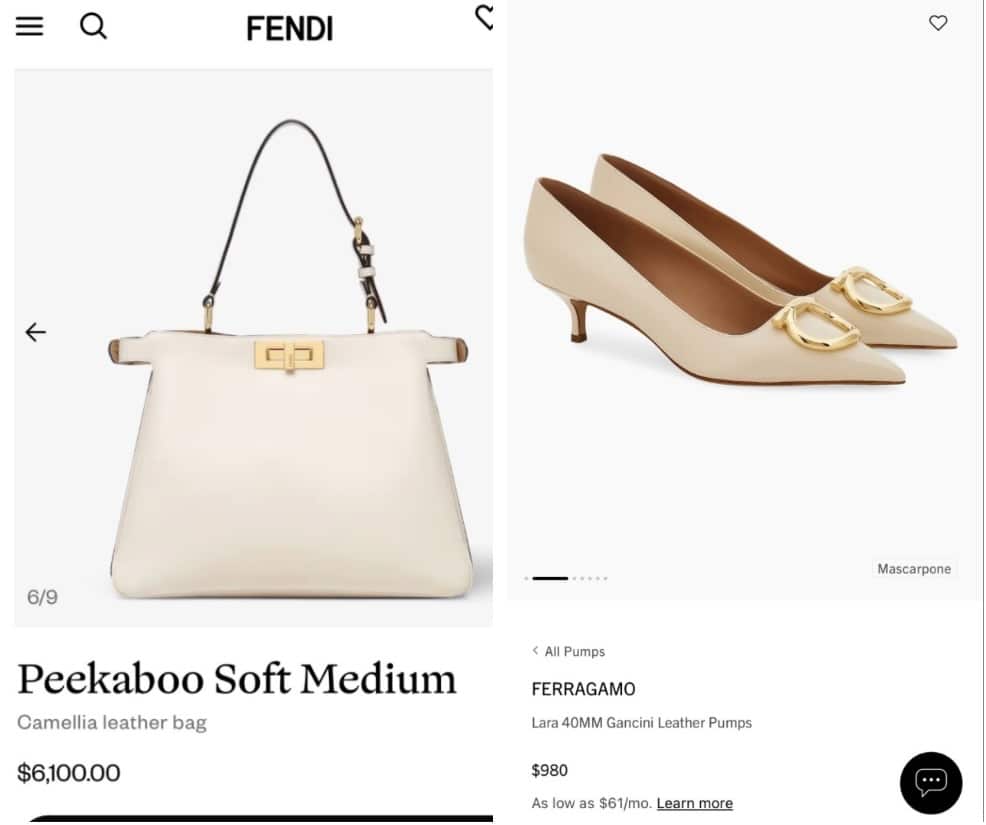Add the Fendi bag to wishlist
Screen dimensions: 986x825
485,17
